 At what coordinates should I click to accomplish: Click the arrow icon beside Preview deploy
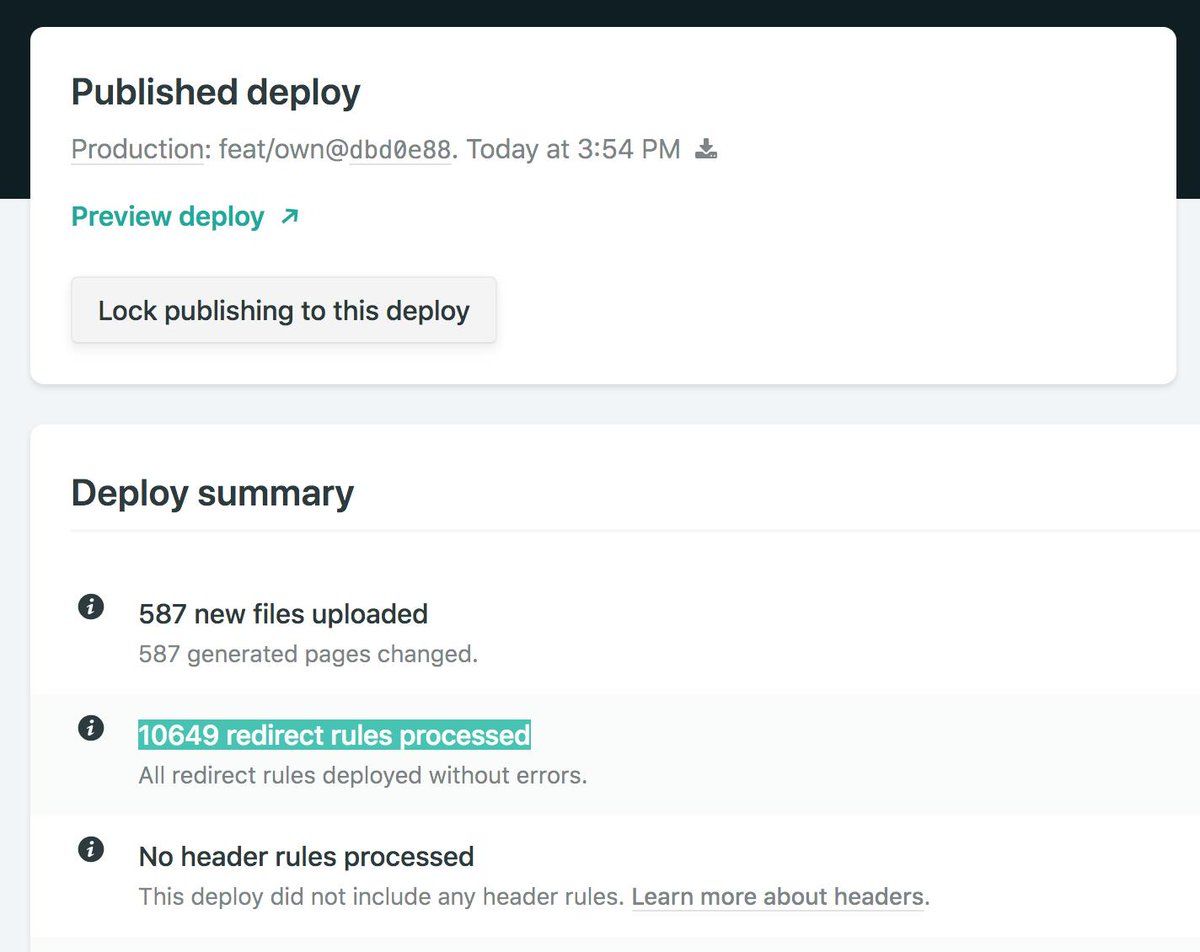click(289, 216)
